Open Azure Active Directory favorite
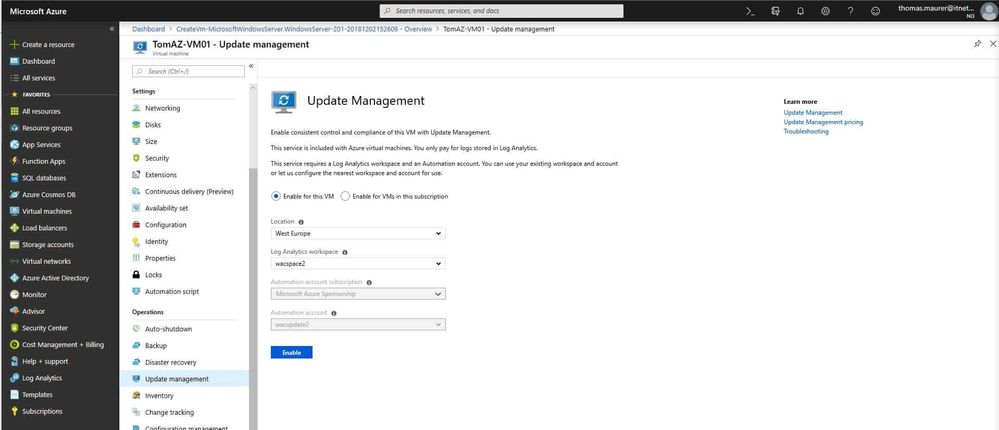 (49, 278)
